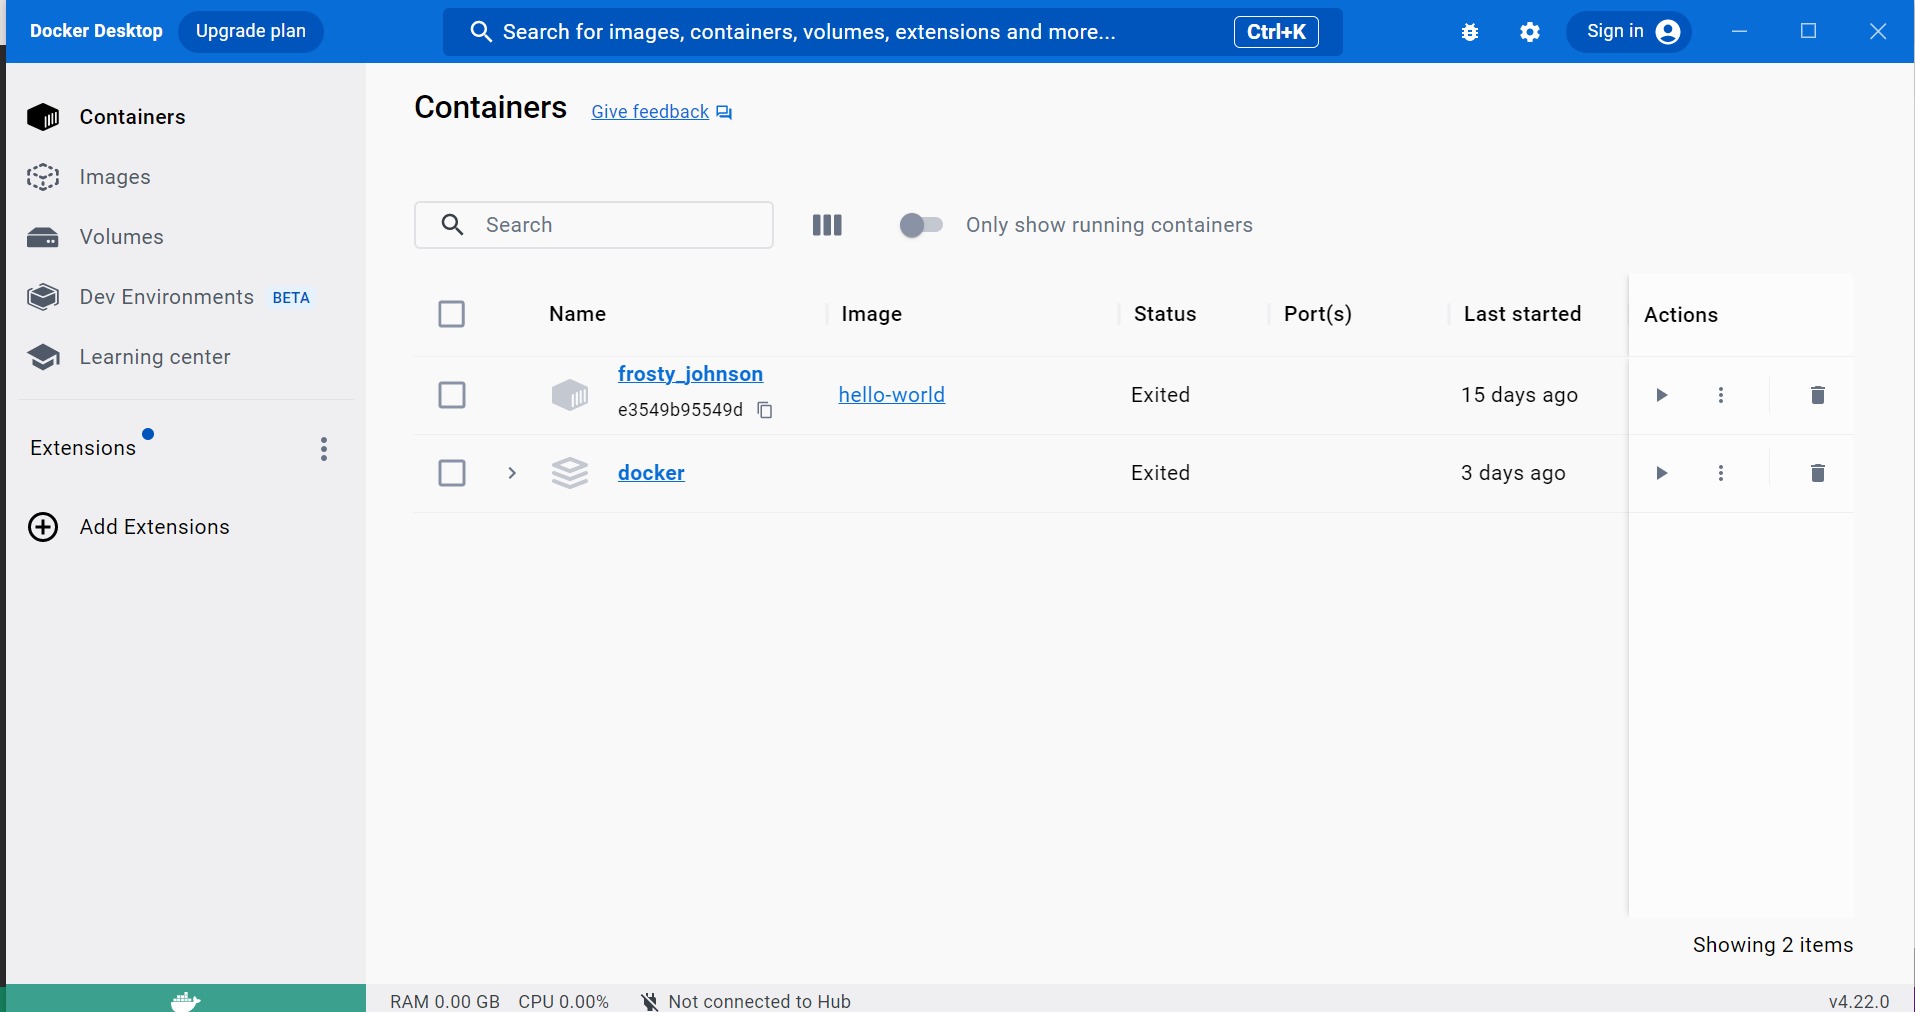Copy container ID e3549b95549d
1915x1012 pixels.
tap(765, 410)
